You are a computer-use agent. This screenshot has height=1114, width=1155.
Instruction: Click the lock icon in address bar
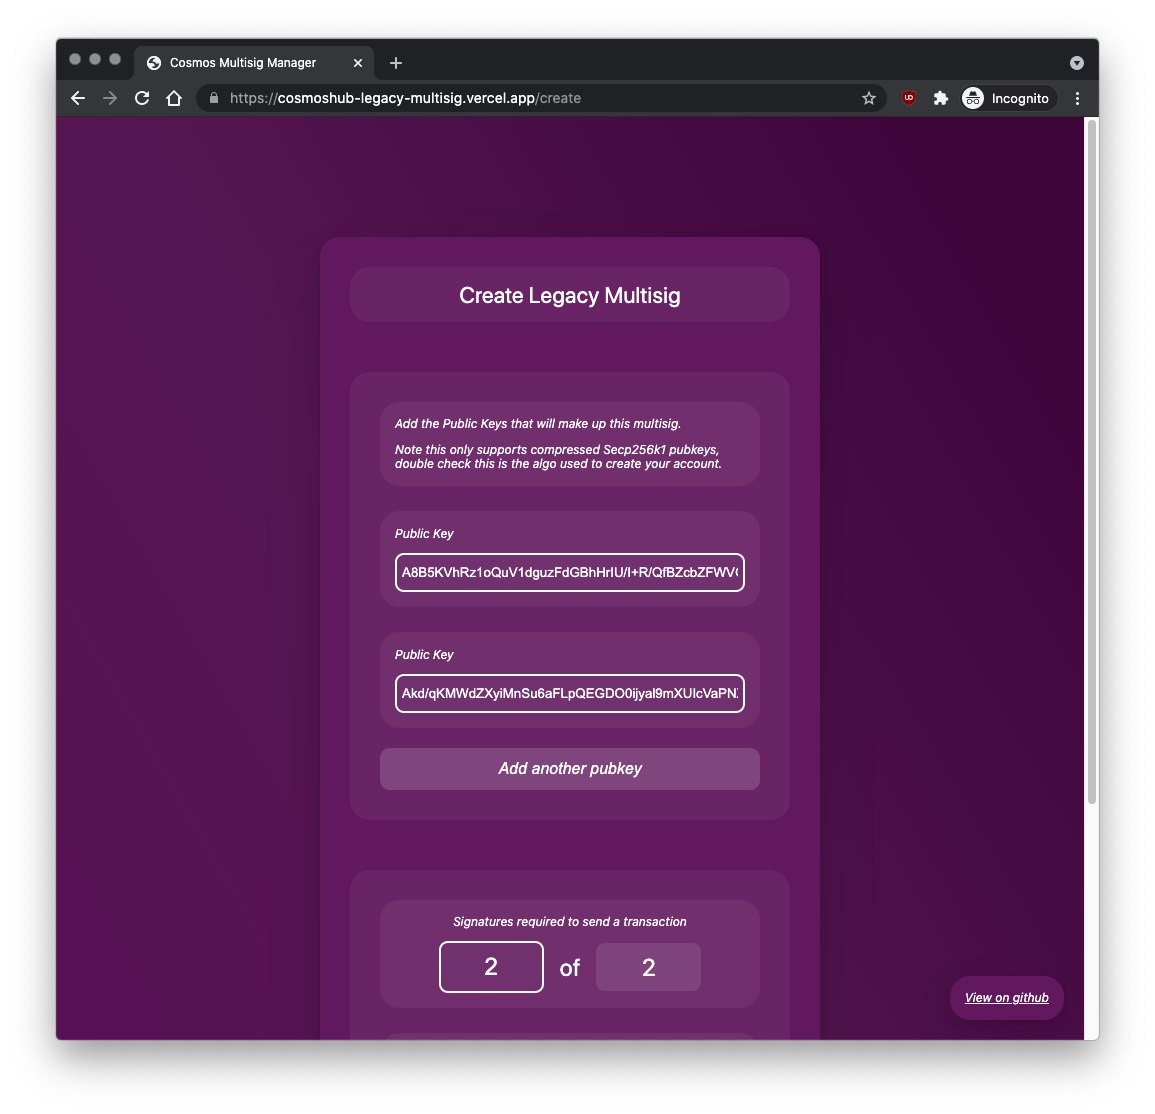click(214, 98)
